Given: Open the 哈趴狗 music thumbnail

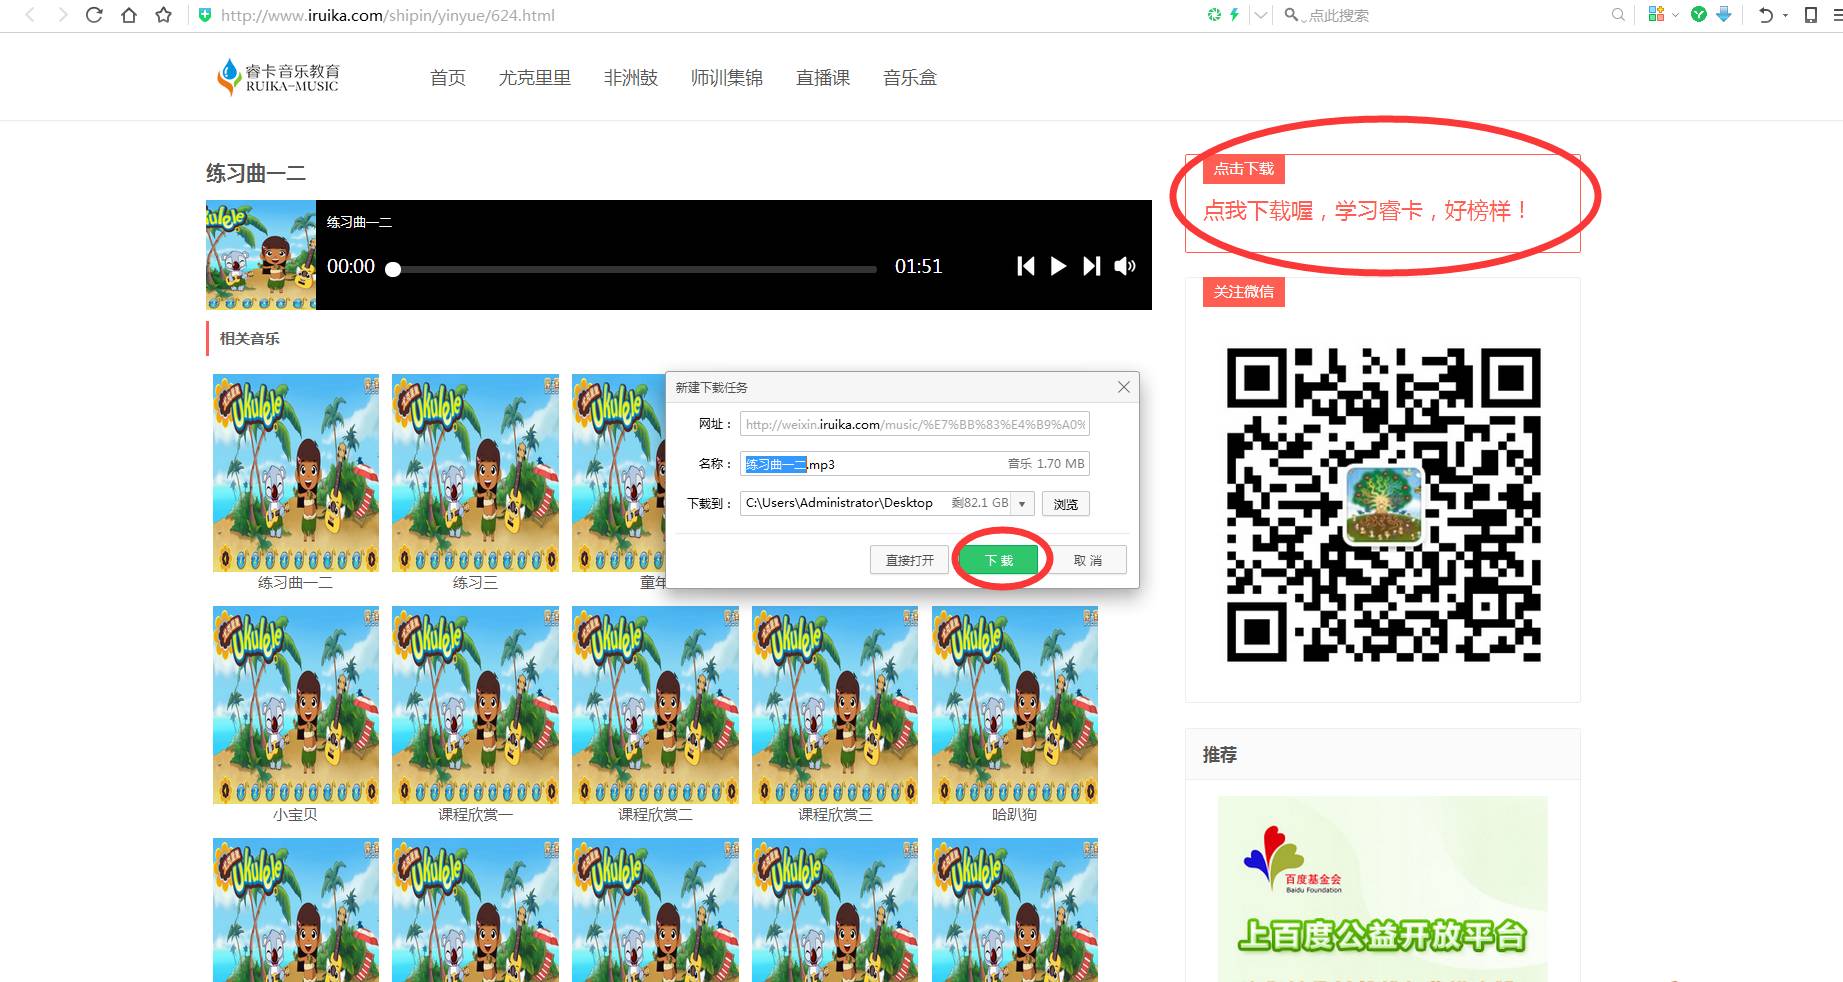Looking at the screenshot, I should coord(1015,705).
